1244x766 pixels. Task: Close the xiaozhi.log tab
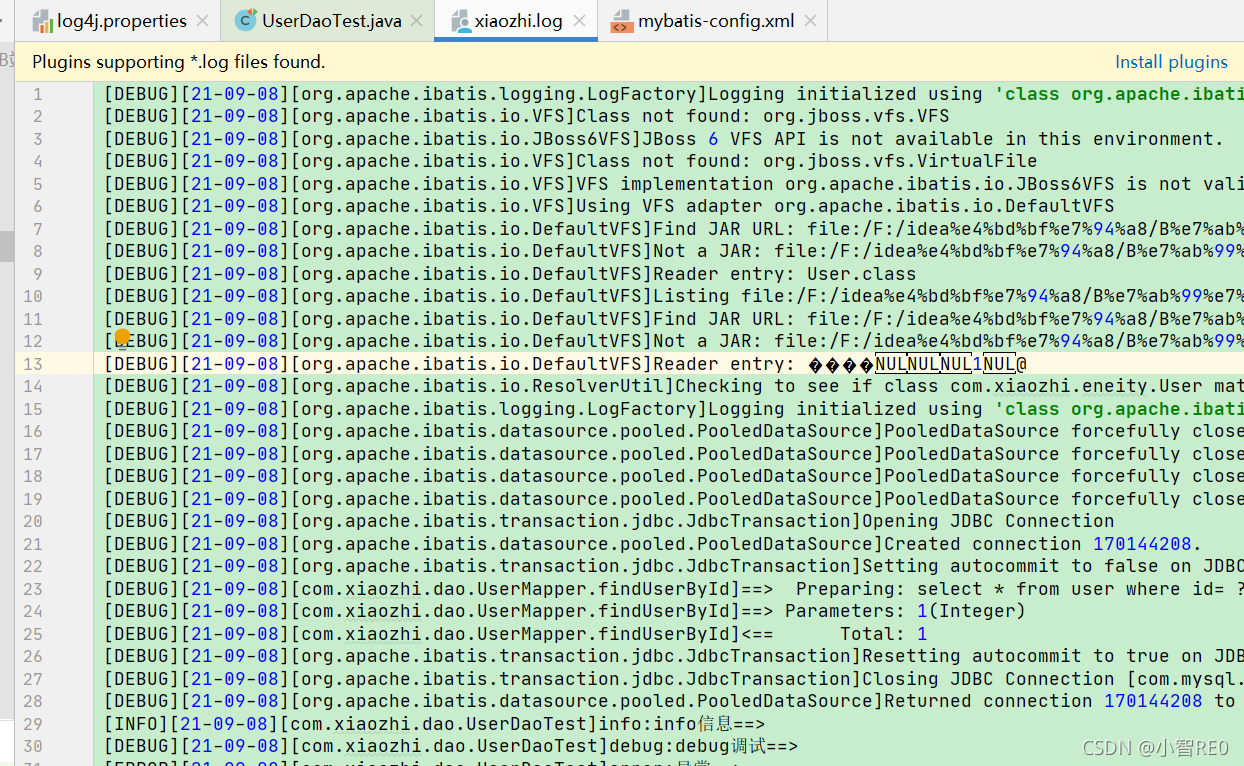click(x=579, y=21)
